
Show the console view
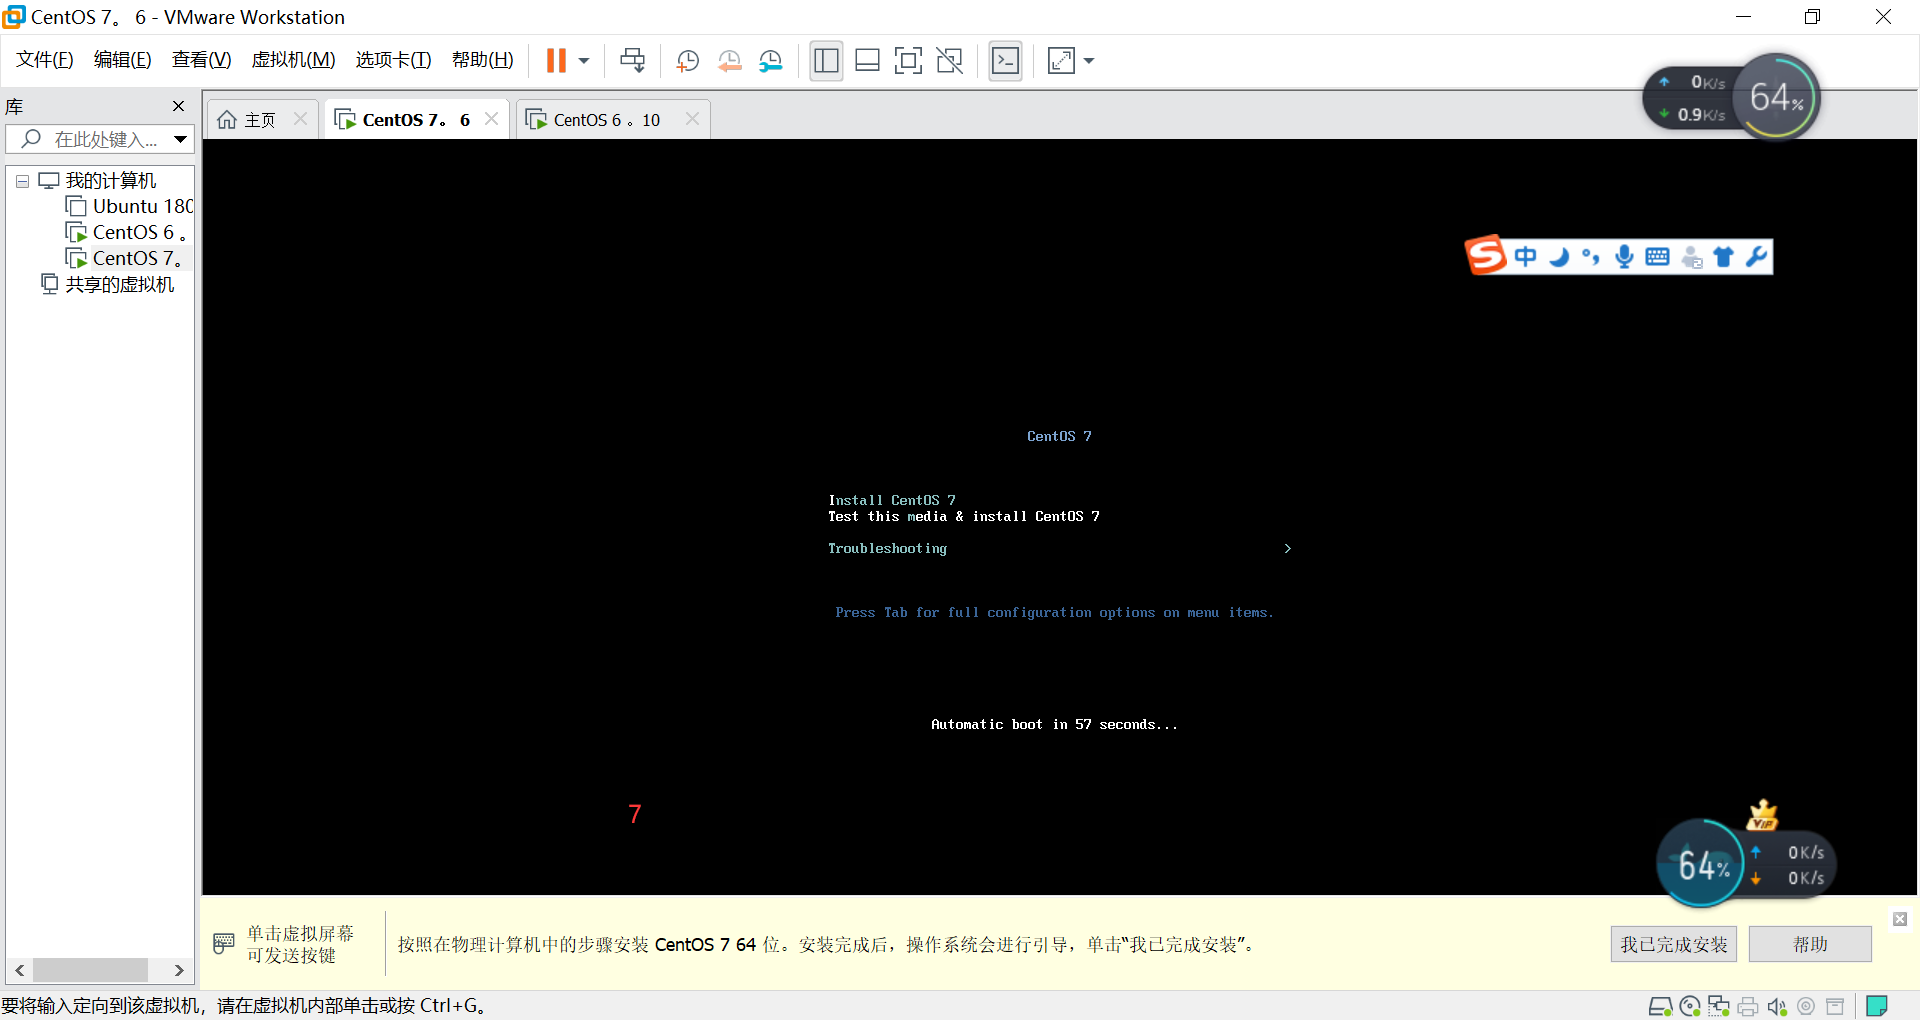click(x=1005, y=61)
